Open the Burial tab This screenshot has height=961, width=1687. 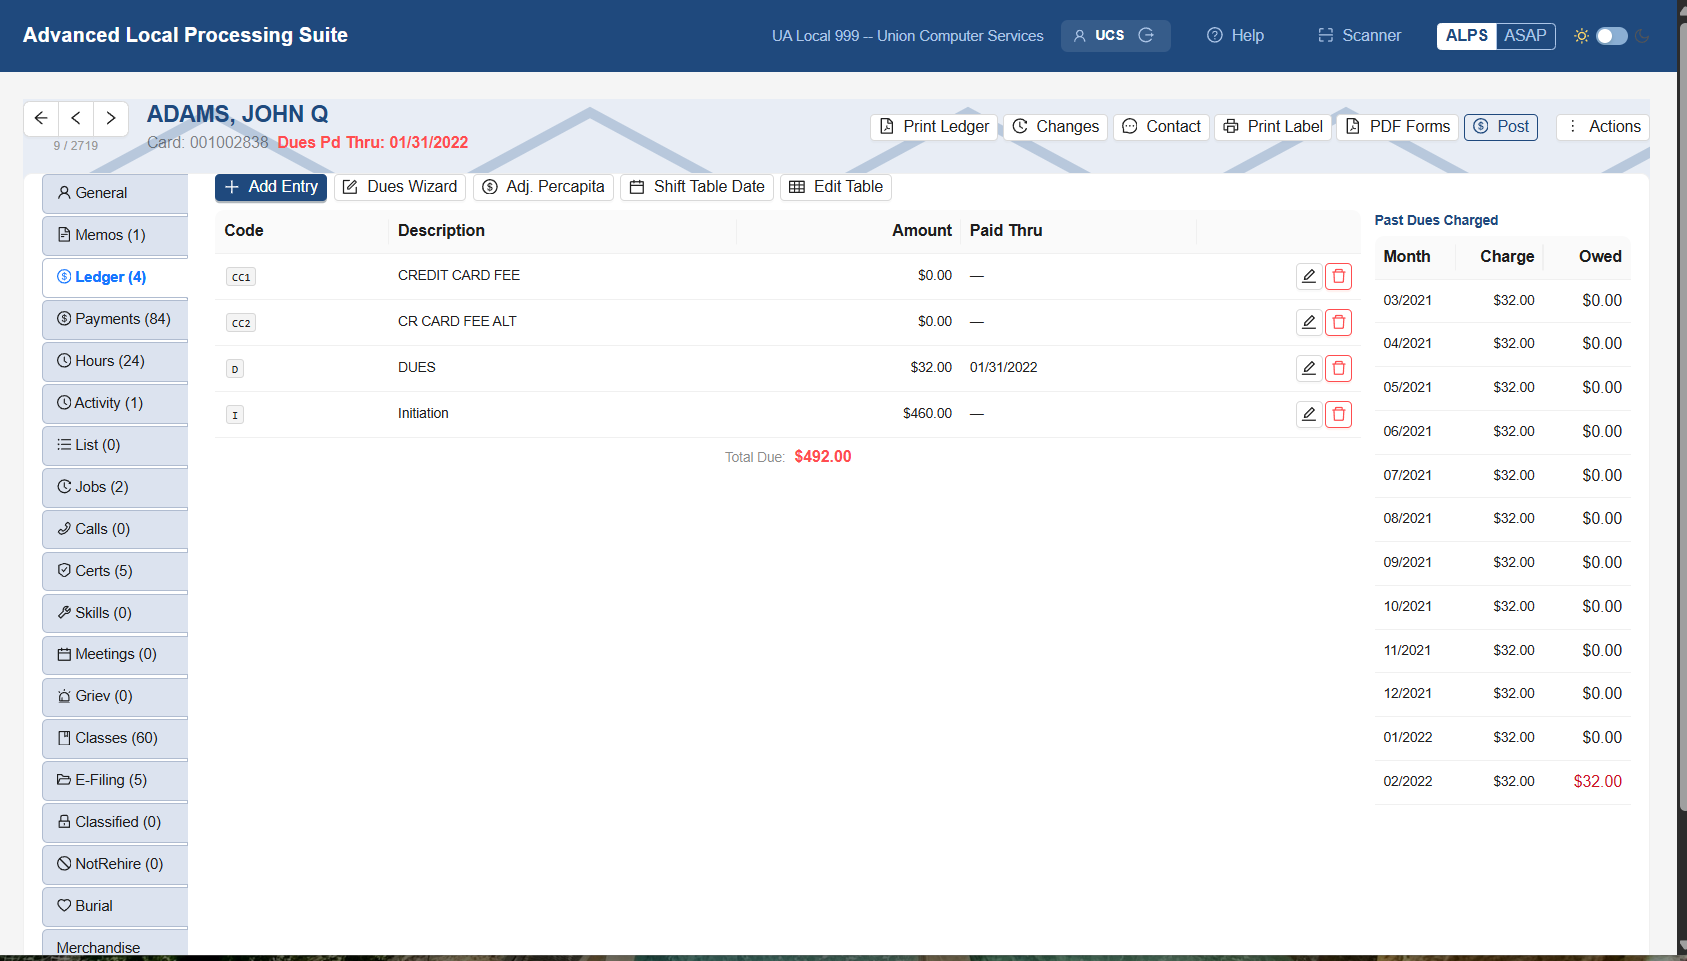pos(115,906)
